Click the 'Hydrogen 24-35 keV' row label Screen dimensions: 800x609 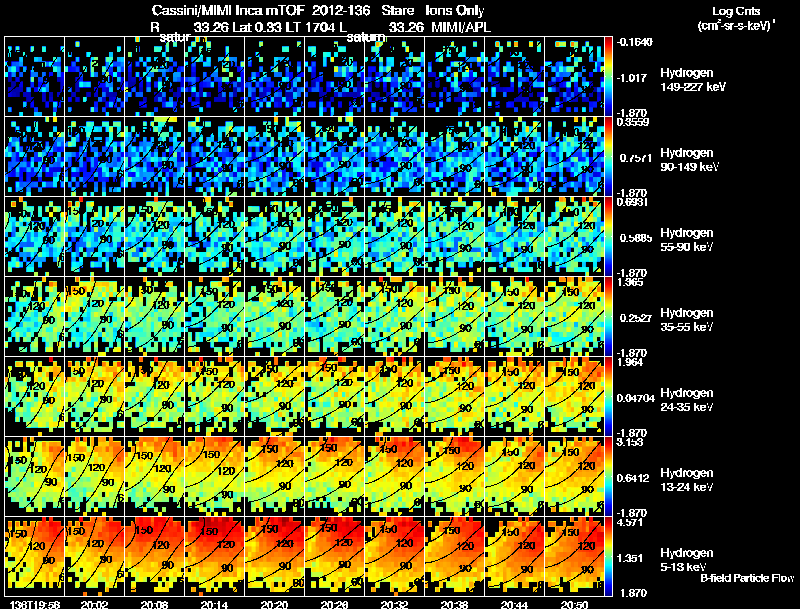click(x=687, y=400)
